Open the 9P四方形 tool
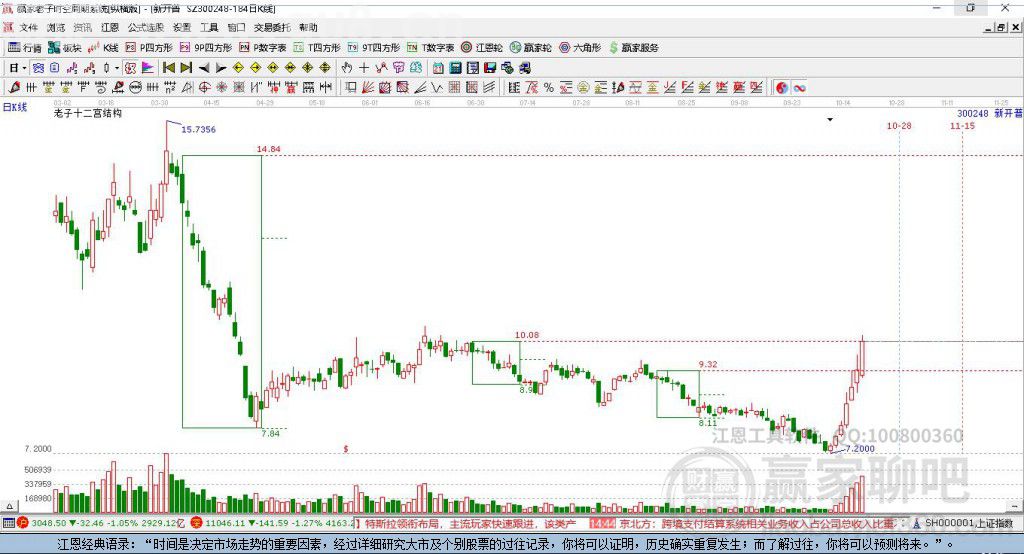 click(x=206, y=48)
